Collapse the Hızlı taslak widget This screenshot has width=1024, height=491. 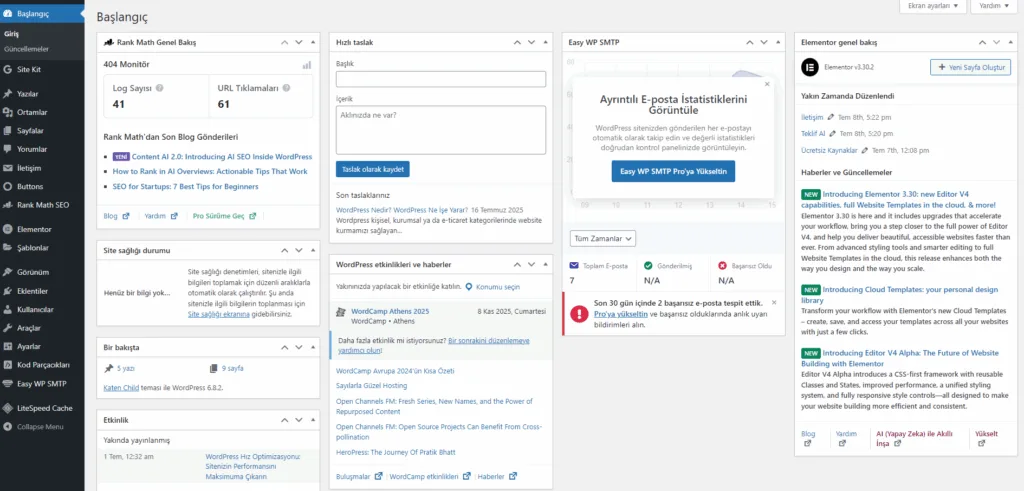(x=545, y=42)
